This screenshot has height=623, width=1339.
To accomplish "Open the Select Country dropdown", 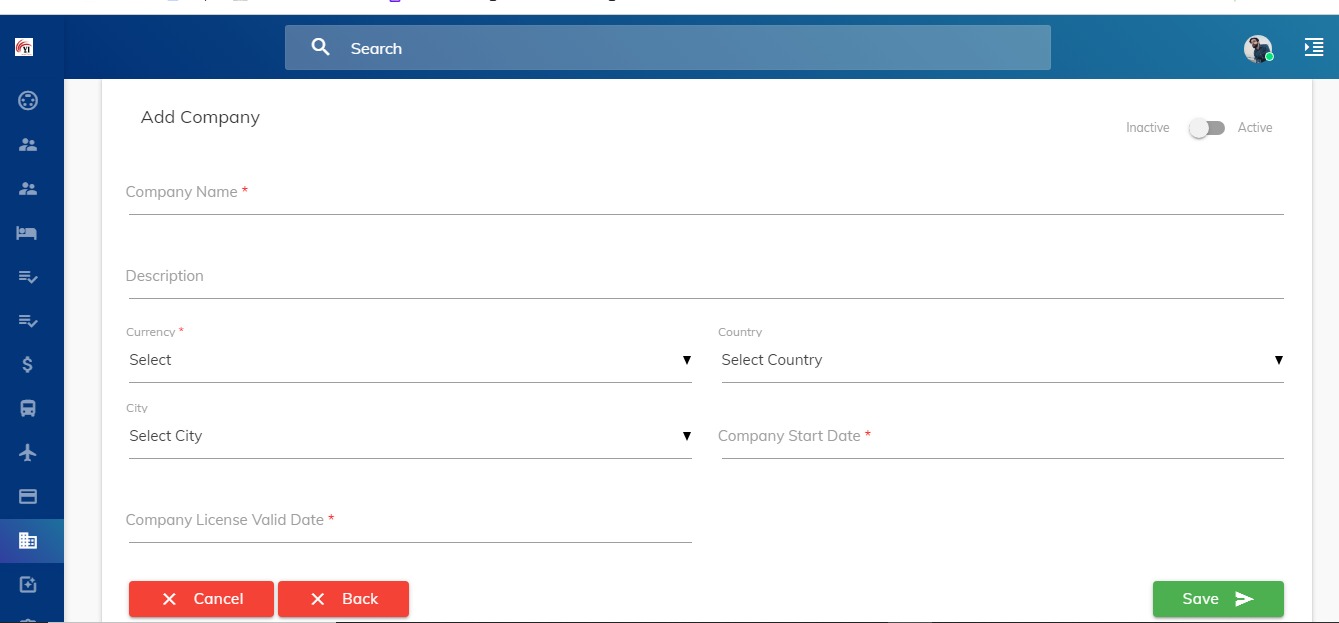I will (1001, 360).
